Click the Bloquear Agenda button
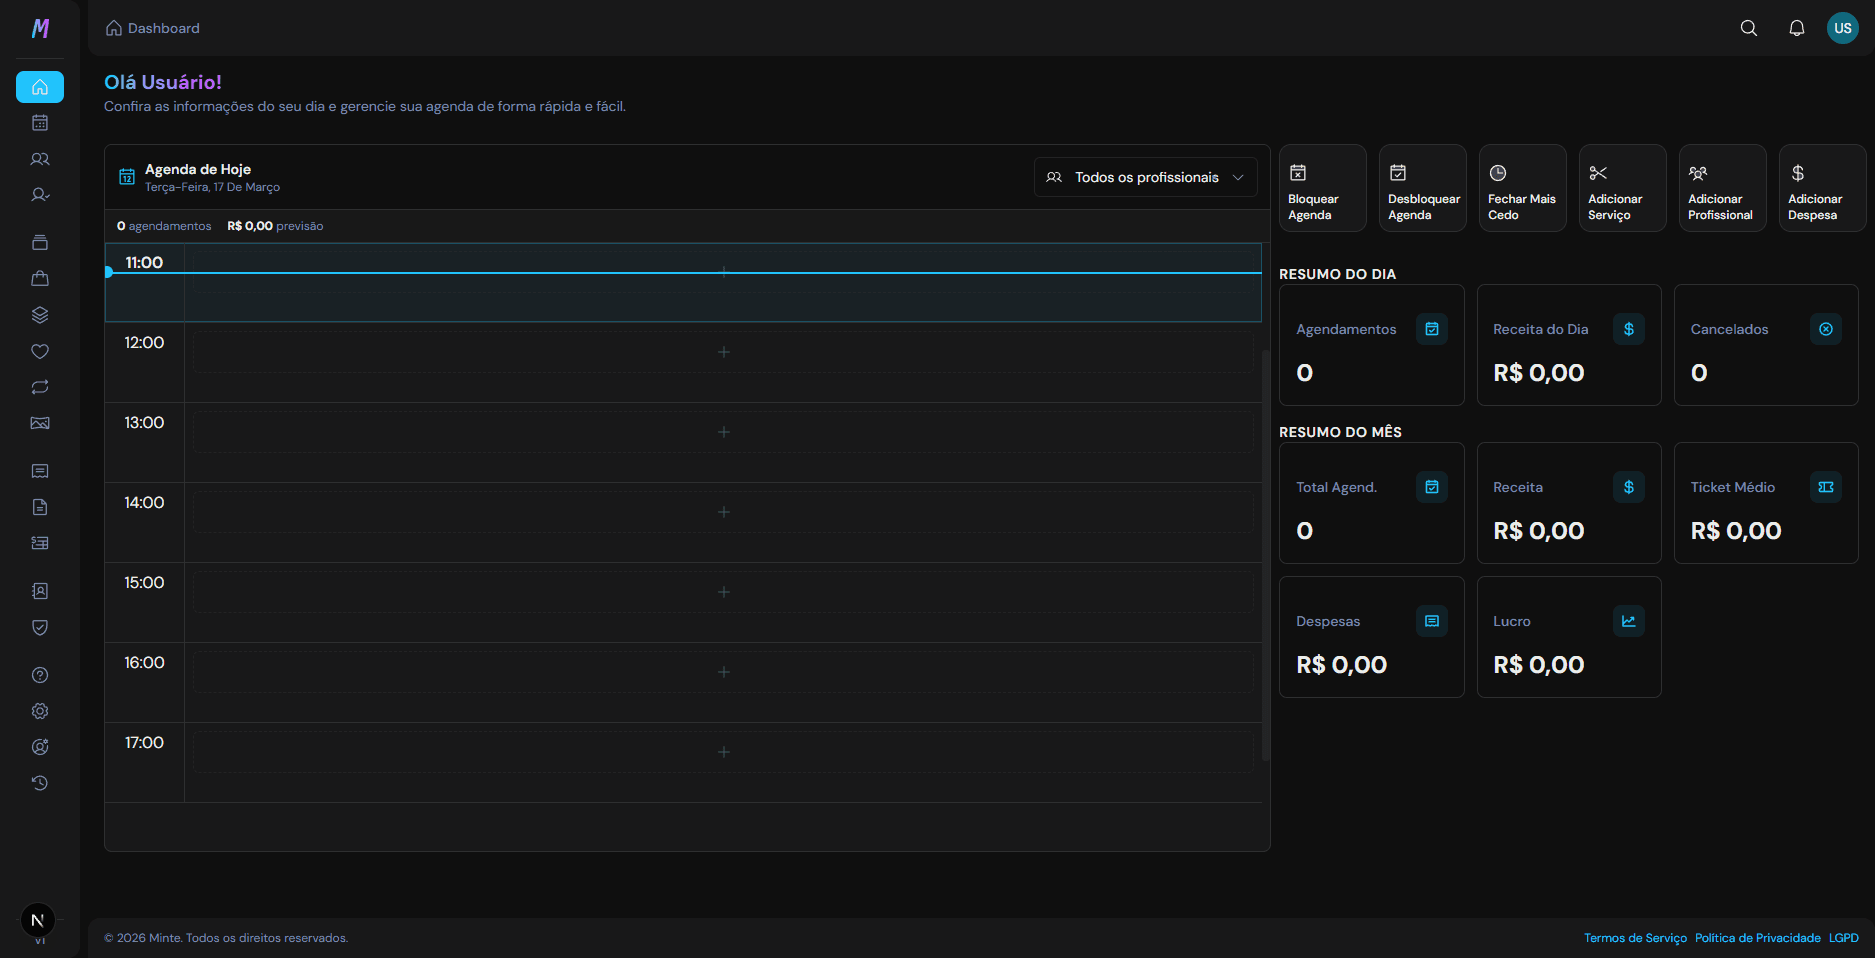1875x958 pixels. point(1322,188)
